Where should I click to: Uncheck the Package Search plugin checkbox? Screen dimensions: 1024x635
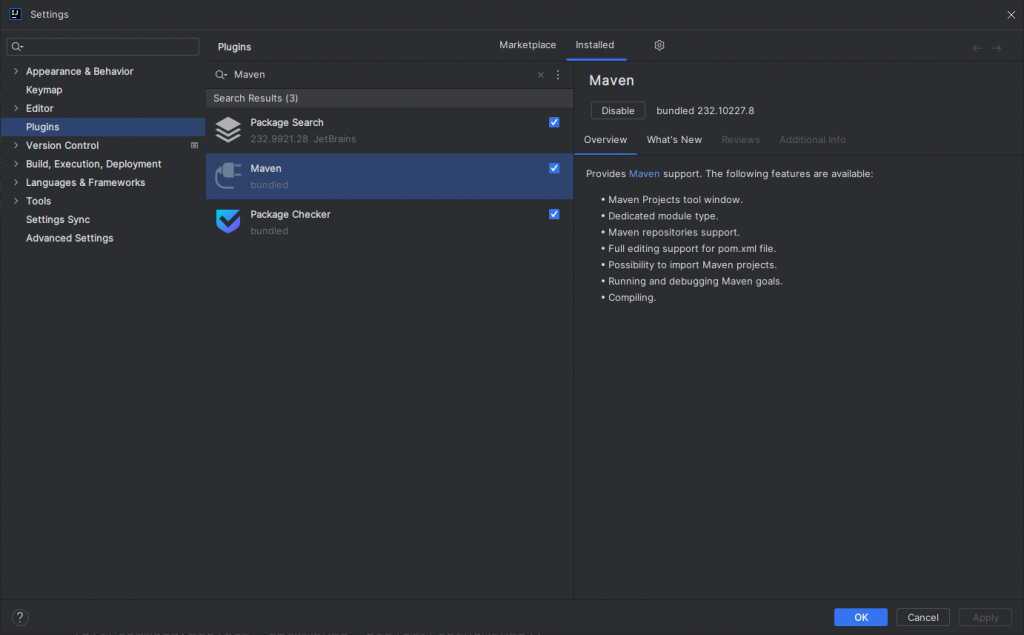pyautogui.click(x=554, y=122)
